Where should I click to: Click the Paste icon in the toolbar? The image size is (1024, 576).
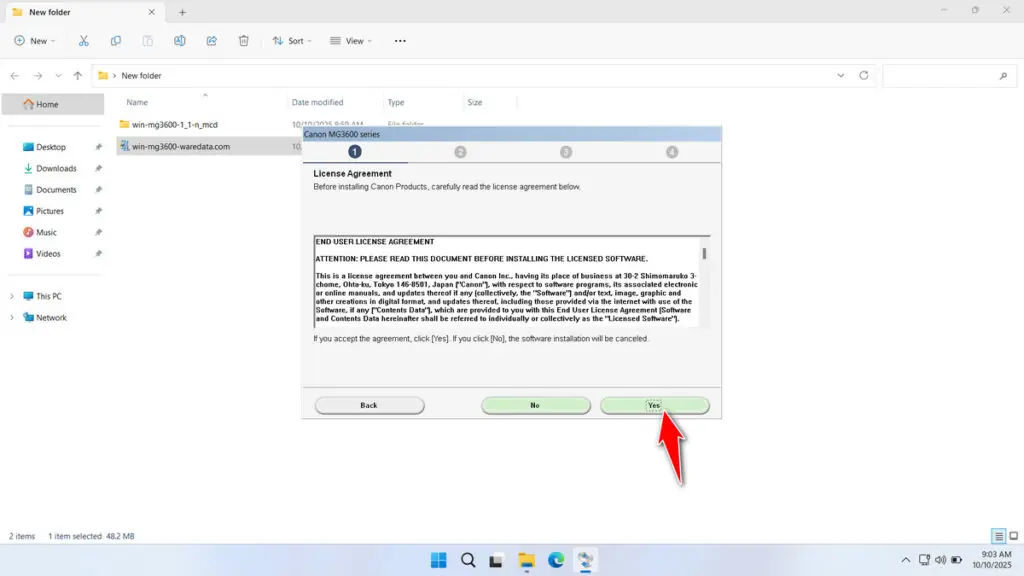click(147, 40)
